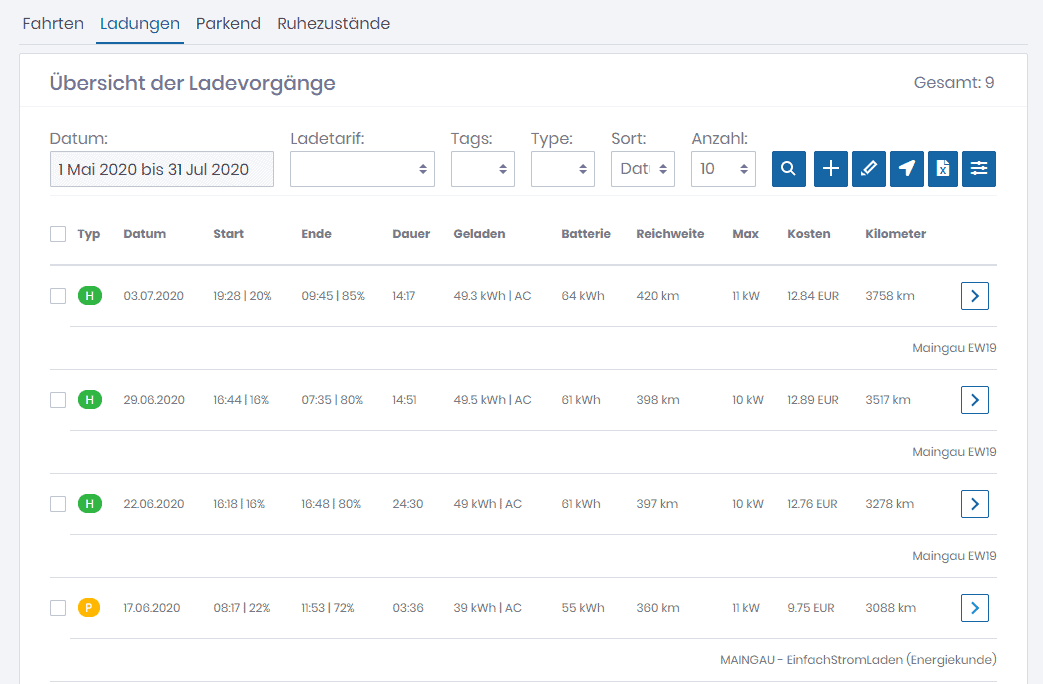Open the sliders settings icon button

979,169
